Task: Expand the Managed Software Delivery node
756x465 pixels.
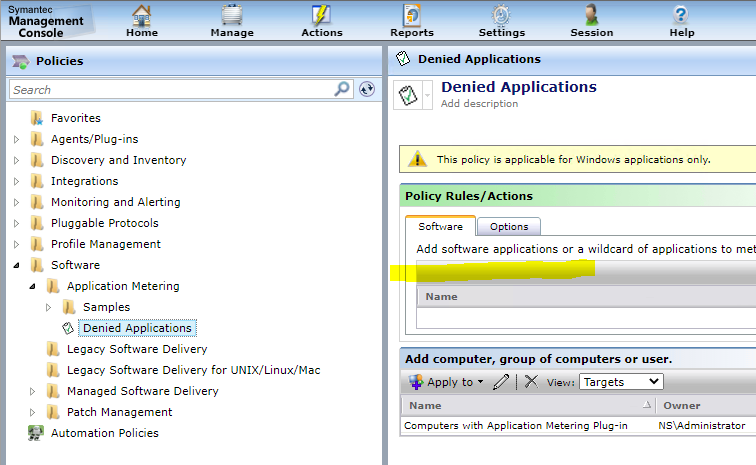Action: point(32,391)
